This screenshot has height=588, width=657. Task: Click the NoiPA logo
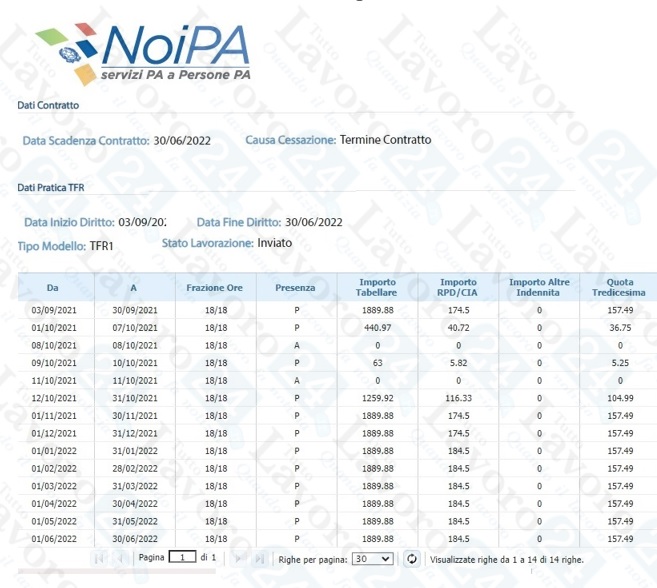pyautogui.click(x=142, y=54)
